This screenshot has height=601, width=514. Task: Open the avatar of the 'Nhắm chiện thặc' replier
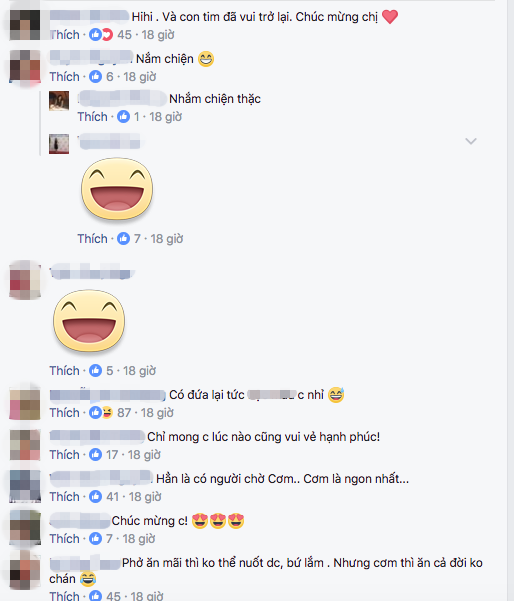tap(59, 101)
